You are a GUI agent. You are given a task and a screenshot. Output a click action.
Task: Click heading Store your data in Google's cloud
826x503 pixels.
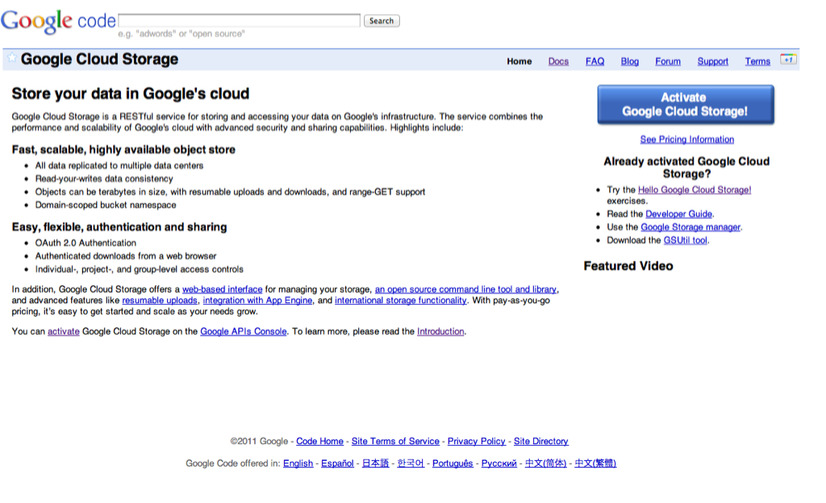pyautogui.click(x=130, y=94)
